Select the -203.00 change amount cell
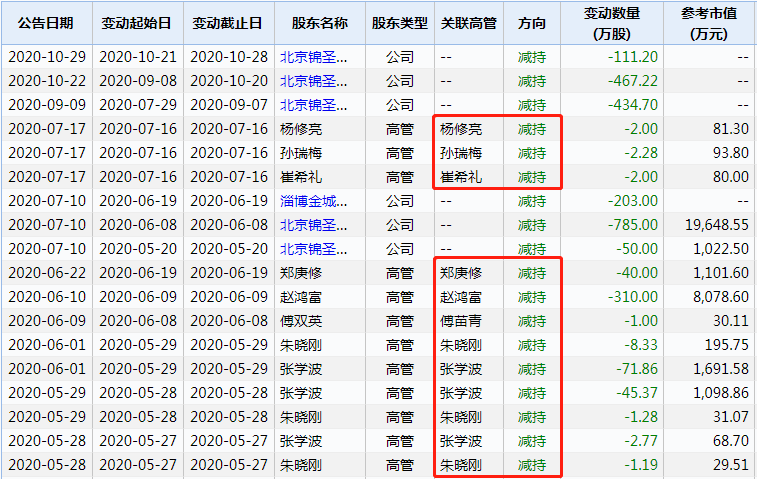 point(633,201)
